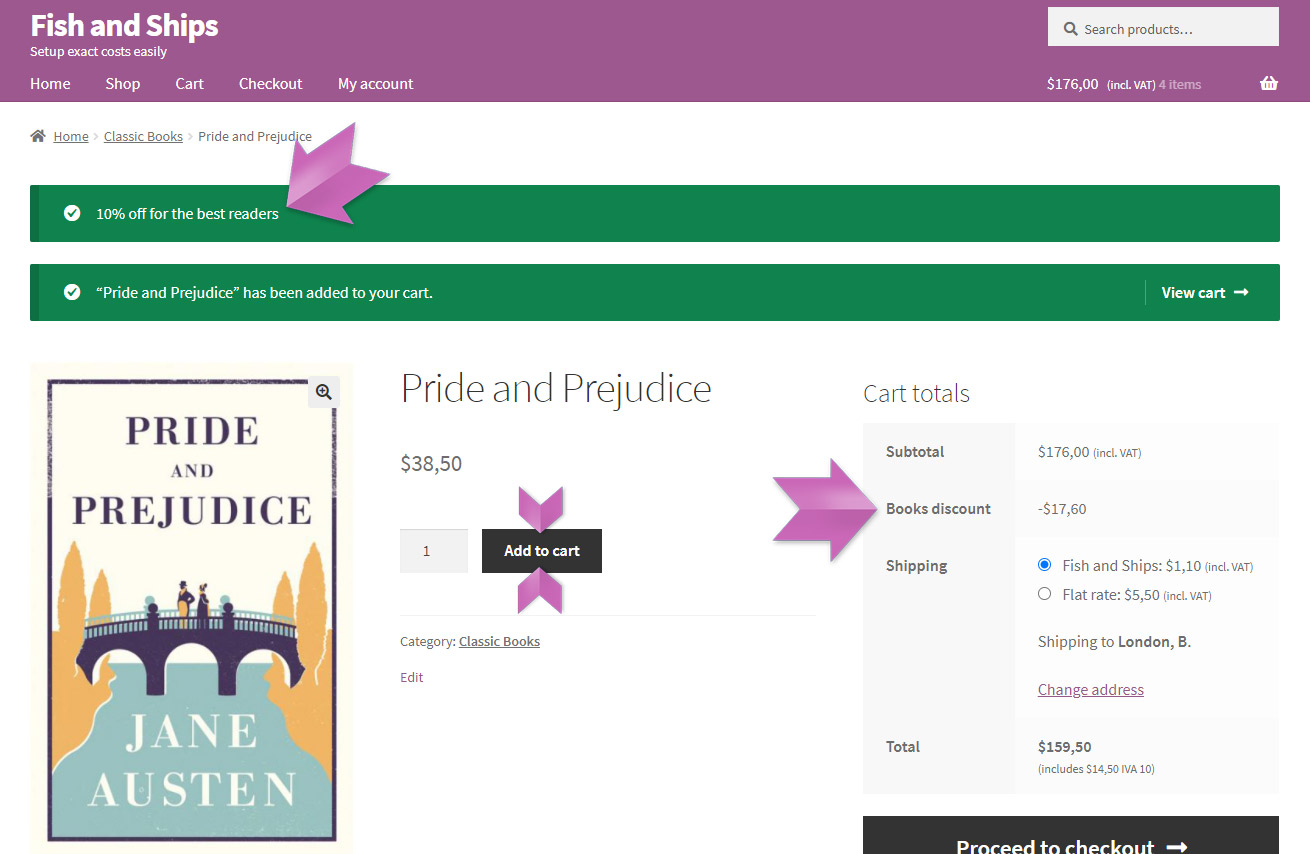Click the quantity input field
The height and width of the screenshot is (854, 1310).
pyautogui.click(x=433, y=550)
